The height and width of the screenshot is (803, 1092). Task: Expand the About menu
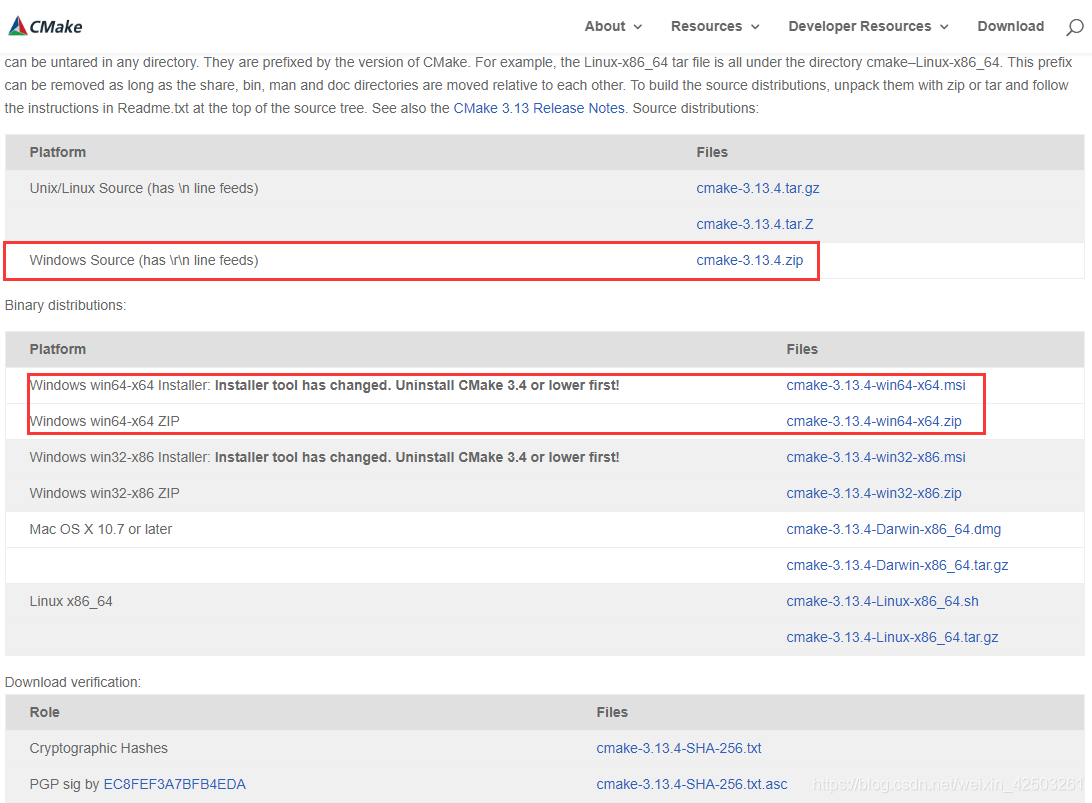pos(613,26)
